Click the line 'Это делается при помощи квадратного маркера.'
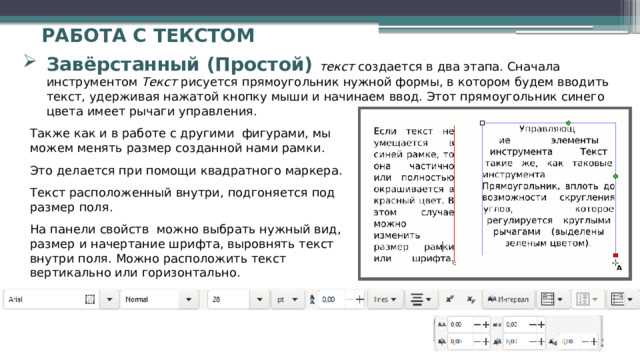Image resolution: width=640 pixels, height=360 pixels. pos(186,171)
